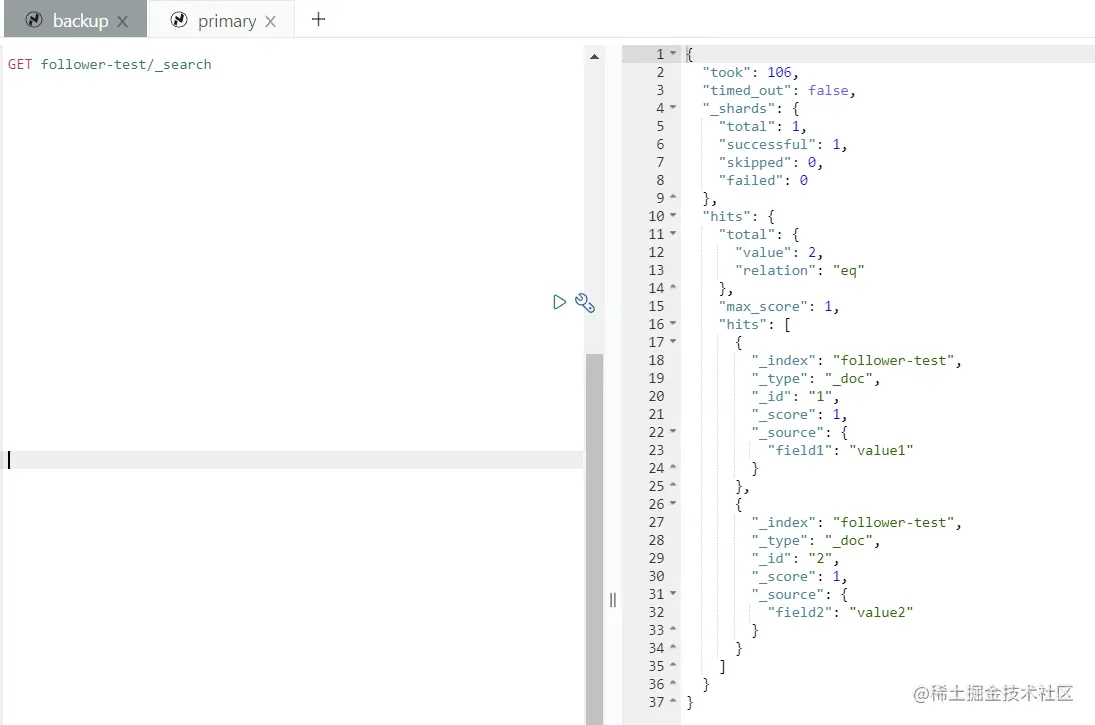Viewport: 1095px width, 725px height.
Task: Fold the final brace at line 37
Action: coord(673,702)
